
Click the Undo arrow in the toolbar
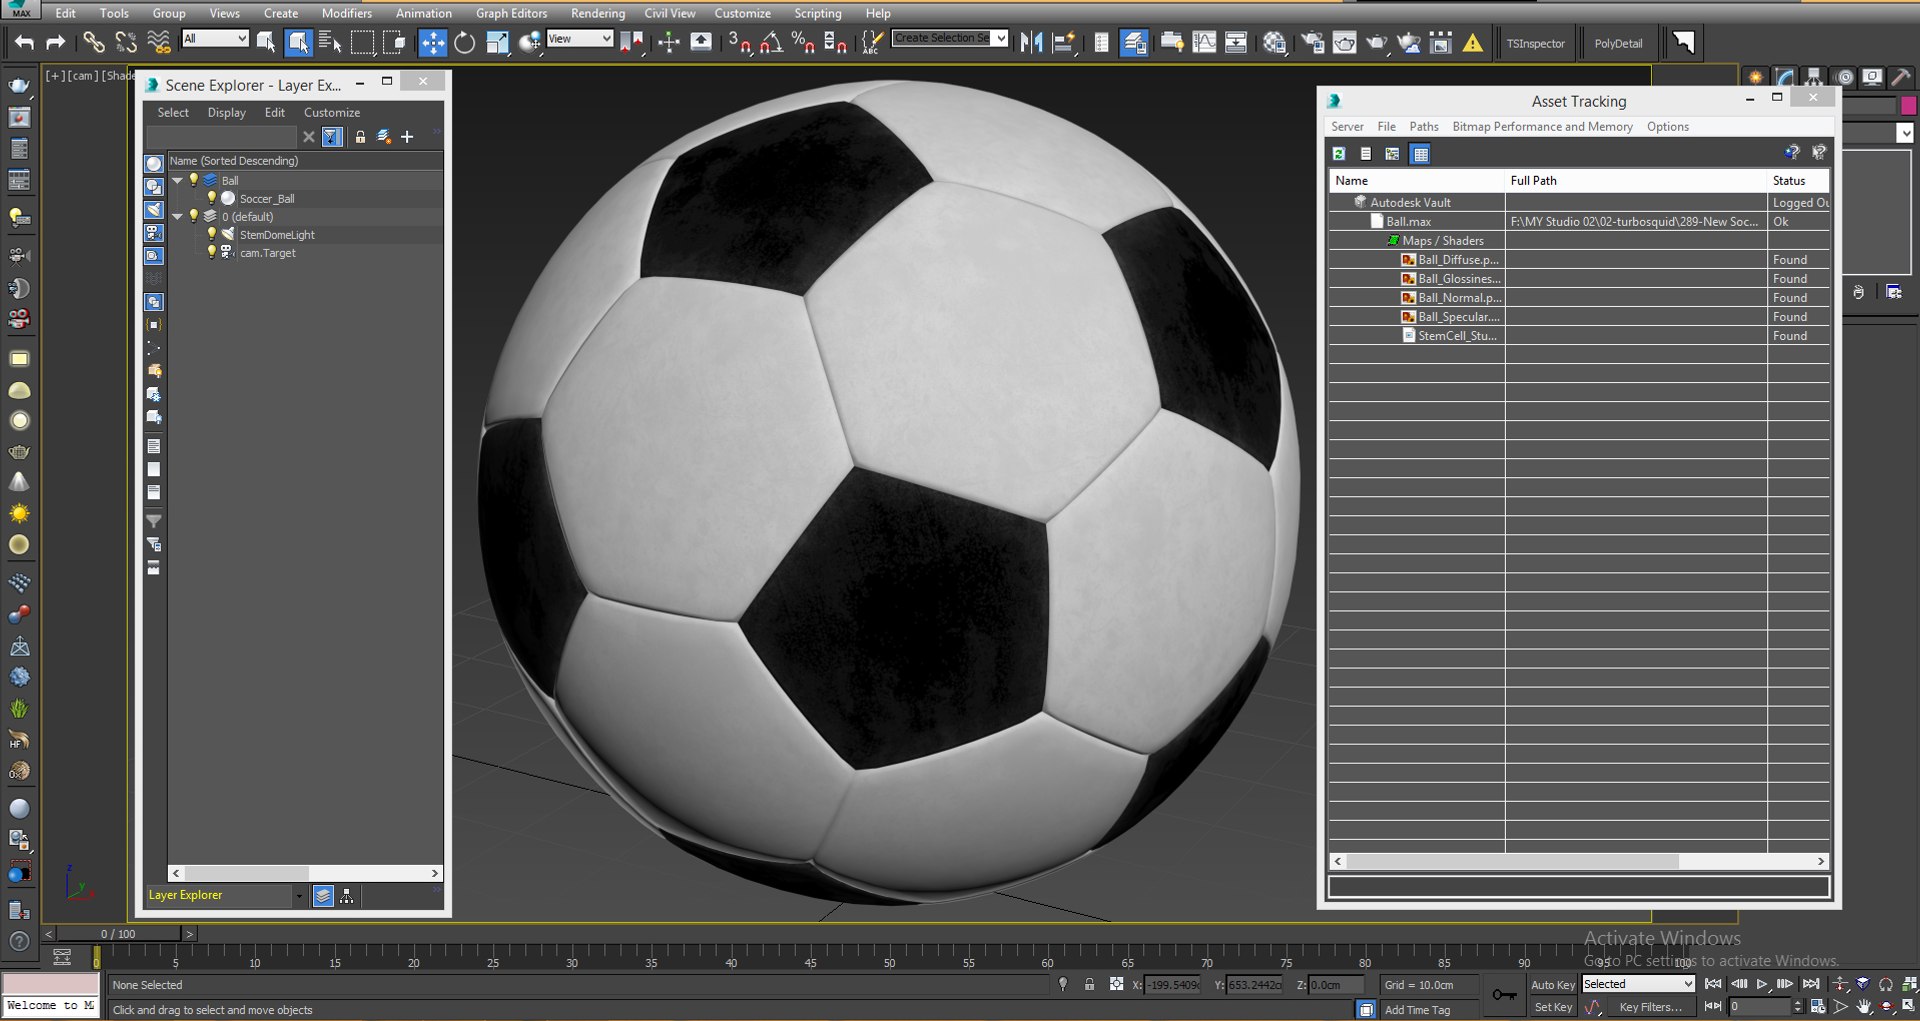click(x=24, y=42)
